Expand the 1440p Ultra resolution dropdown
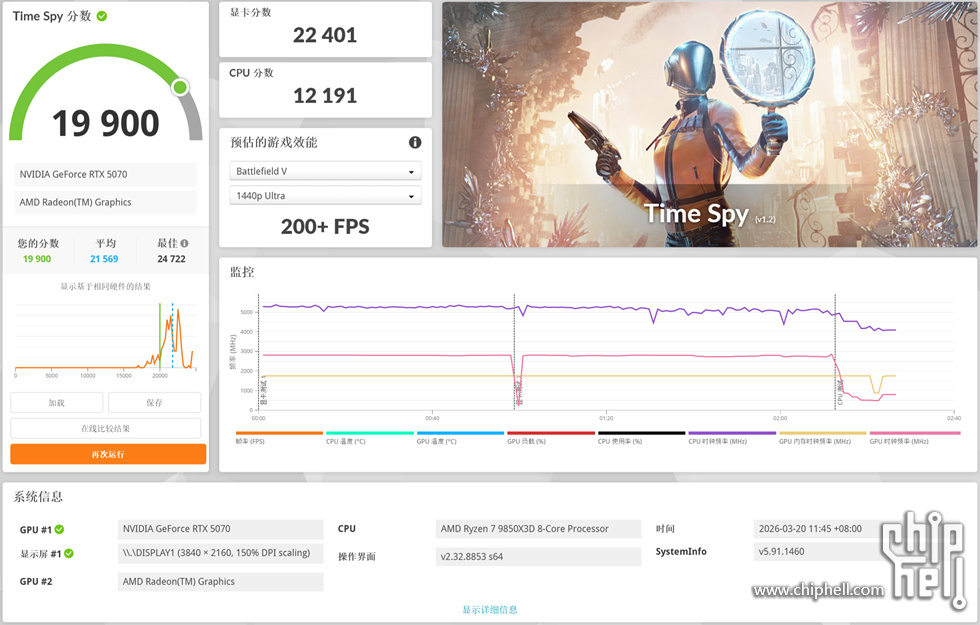Viewport: 980px width, 625px height. point(325,196)
